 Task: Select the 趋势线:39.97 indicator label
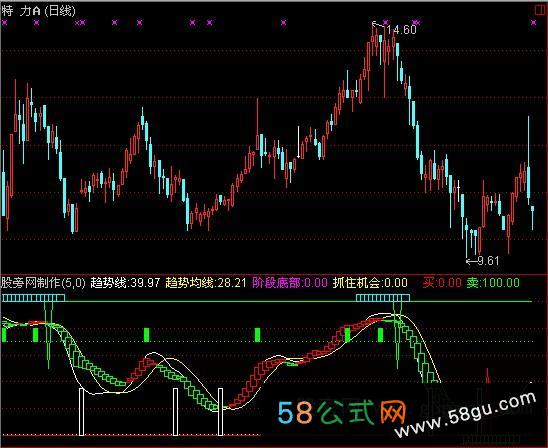coord(125,283)
